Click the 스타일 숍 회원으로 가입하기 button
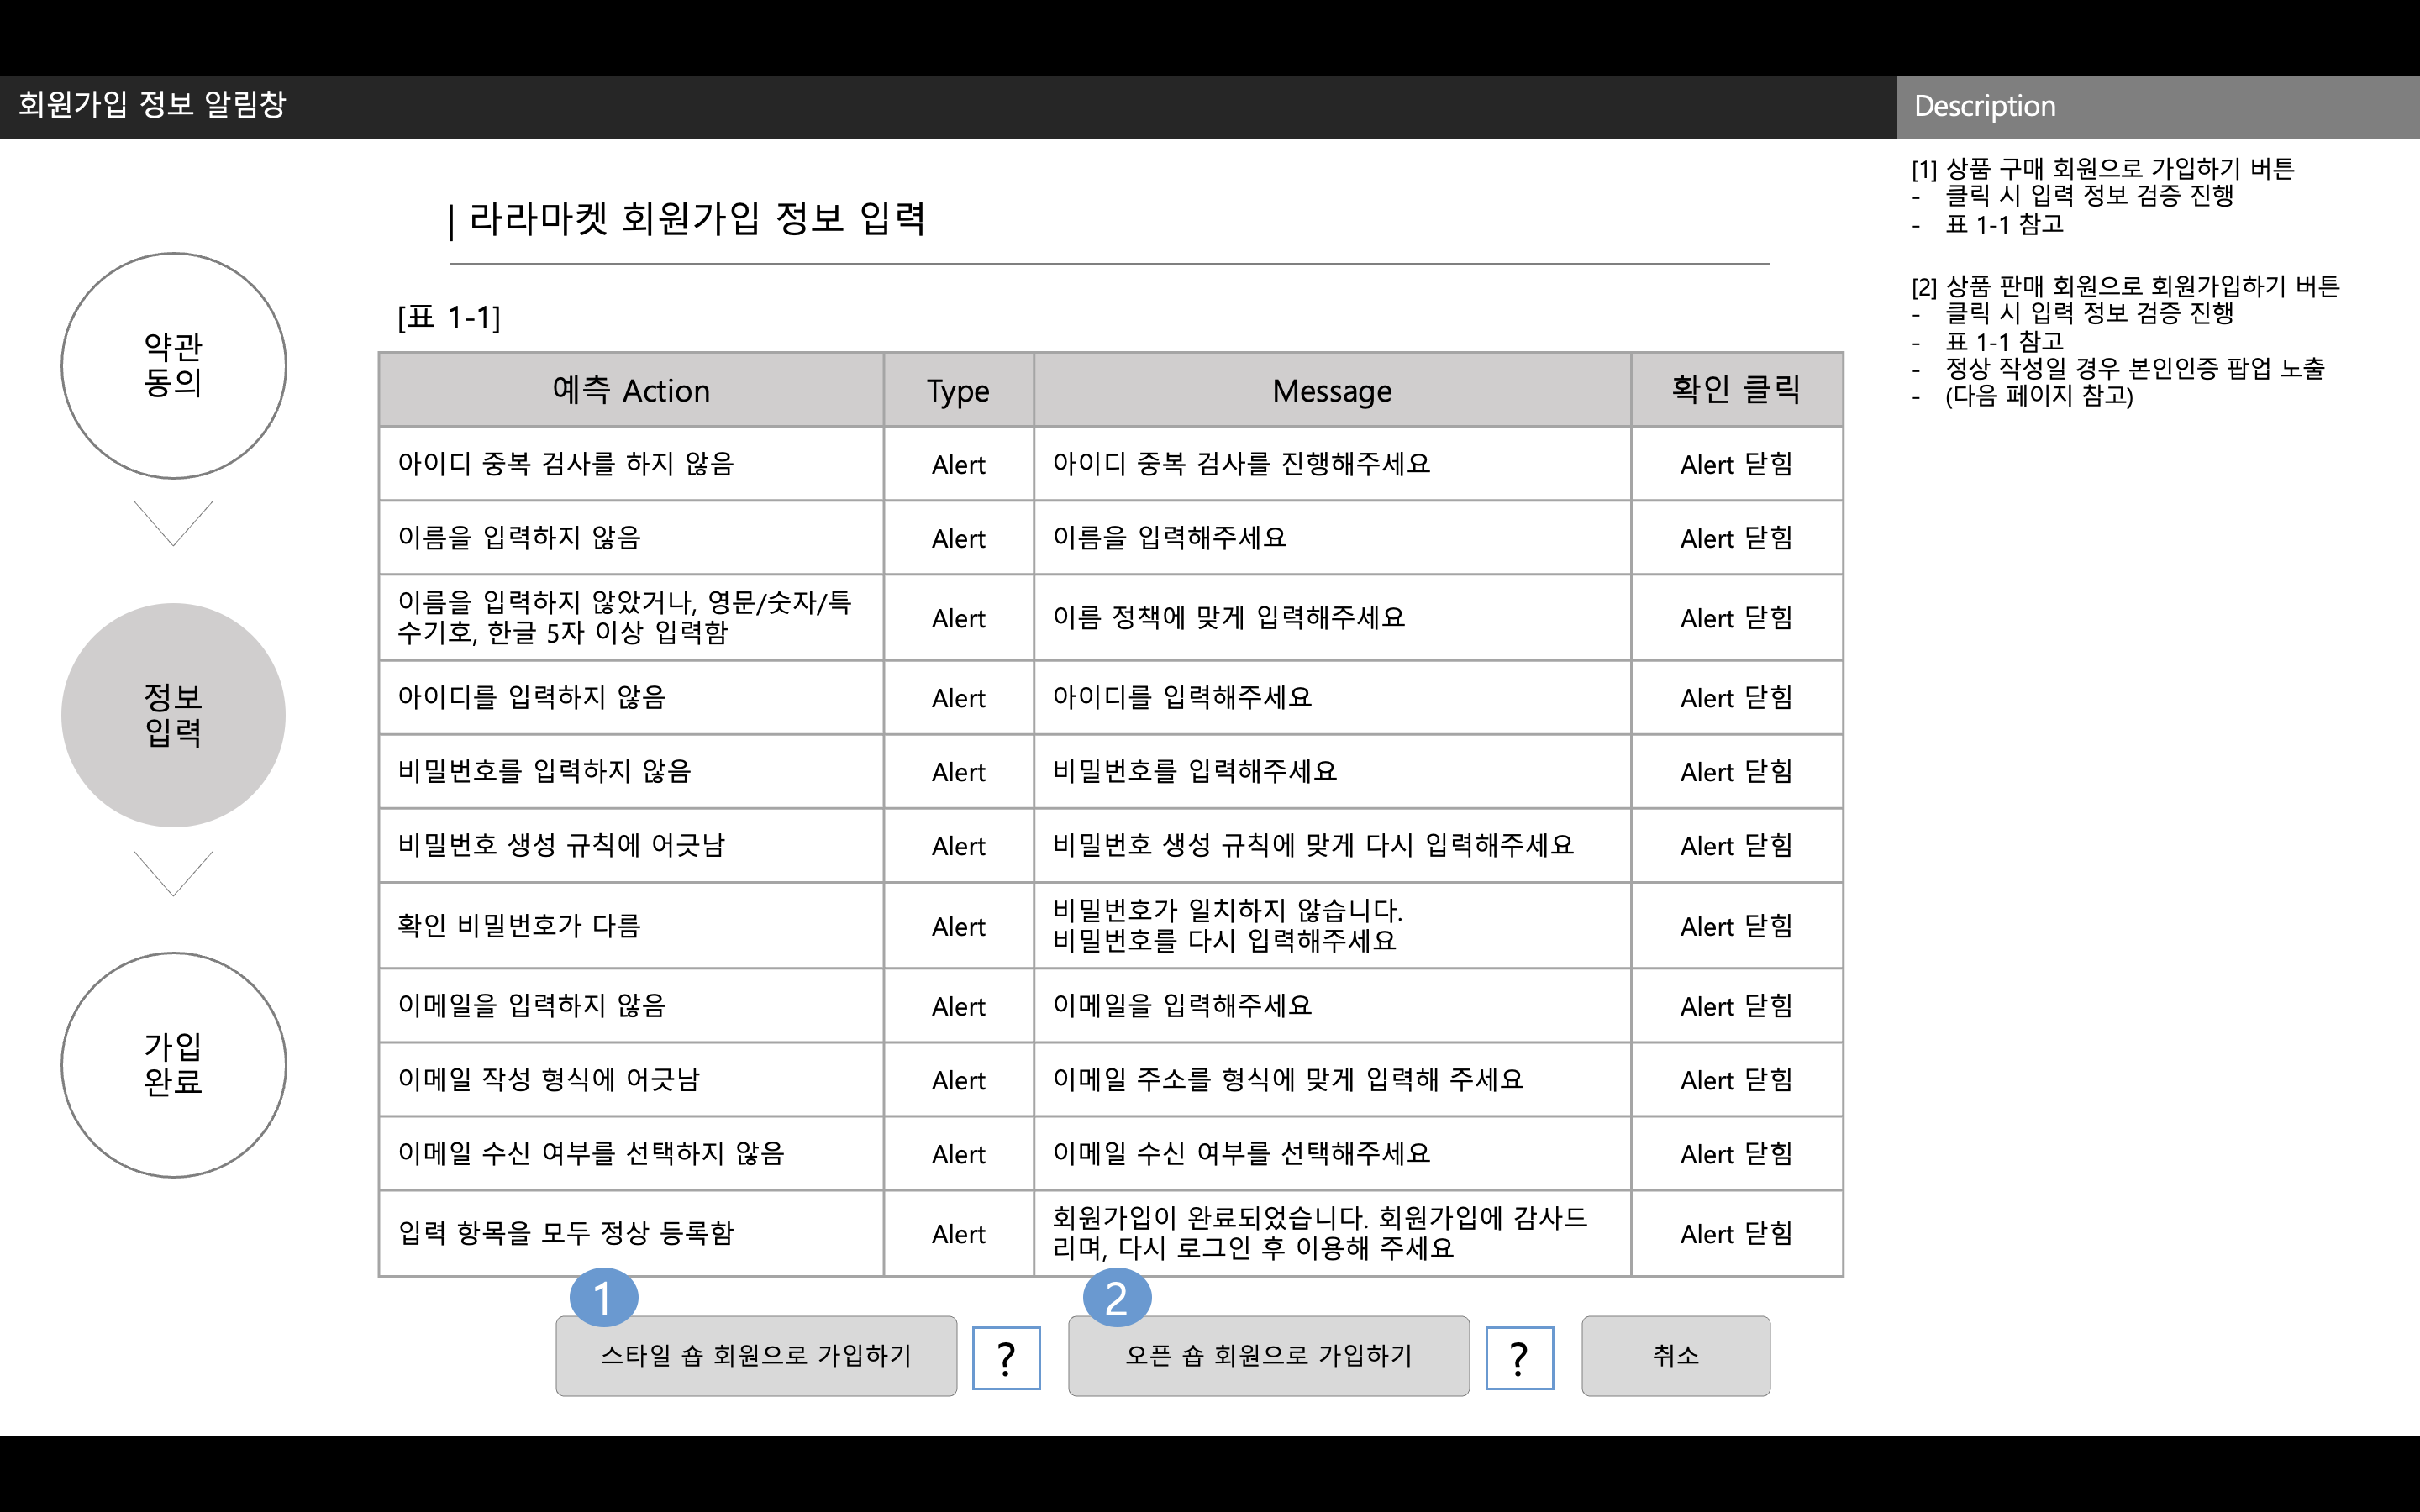Viewport: 2420px width, 1512px height. (x=756, y=1356)
